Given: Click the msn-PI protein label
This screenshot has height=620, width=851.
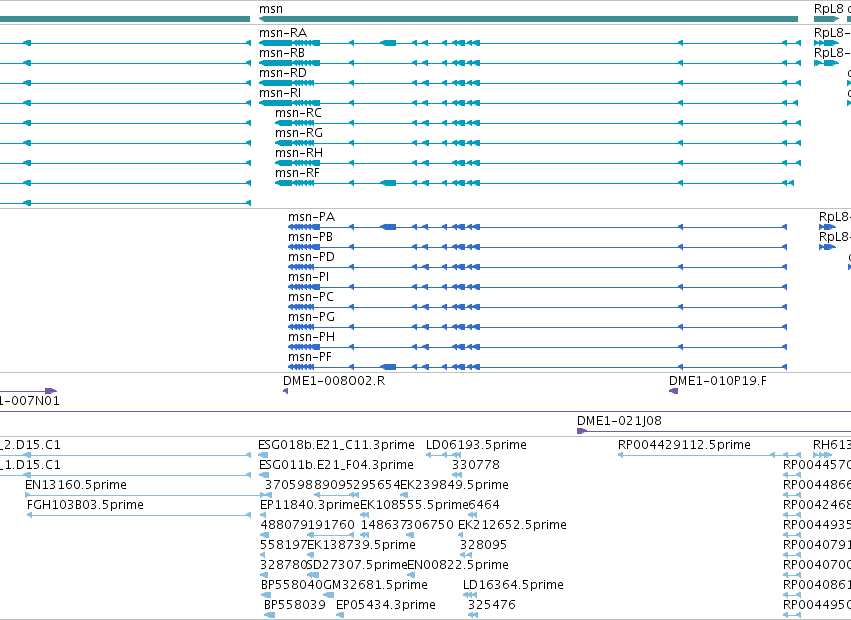Looking at the screenshot, I should pos(308,277).
